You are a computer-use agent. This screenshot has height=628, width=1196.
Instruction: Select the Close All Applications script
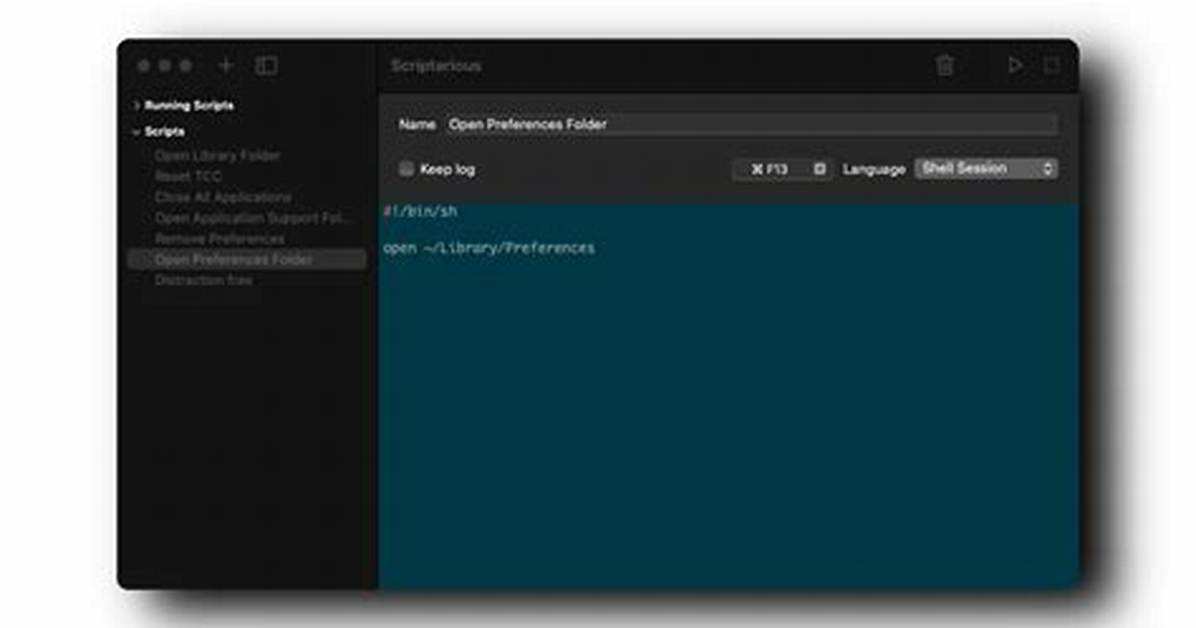tap(223, 197)
